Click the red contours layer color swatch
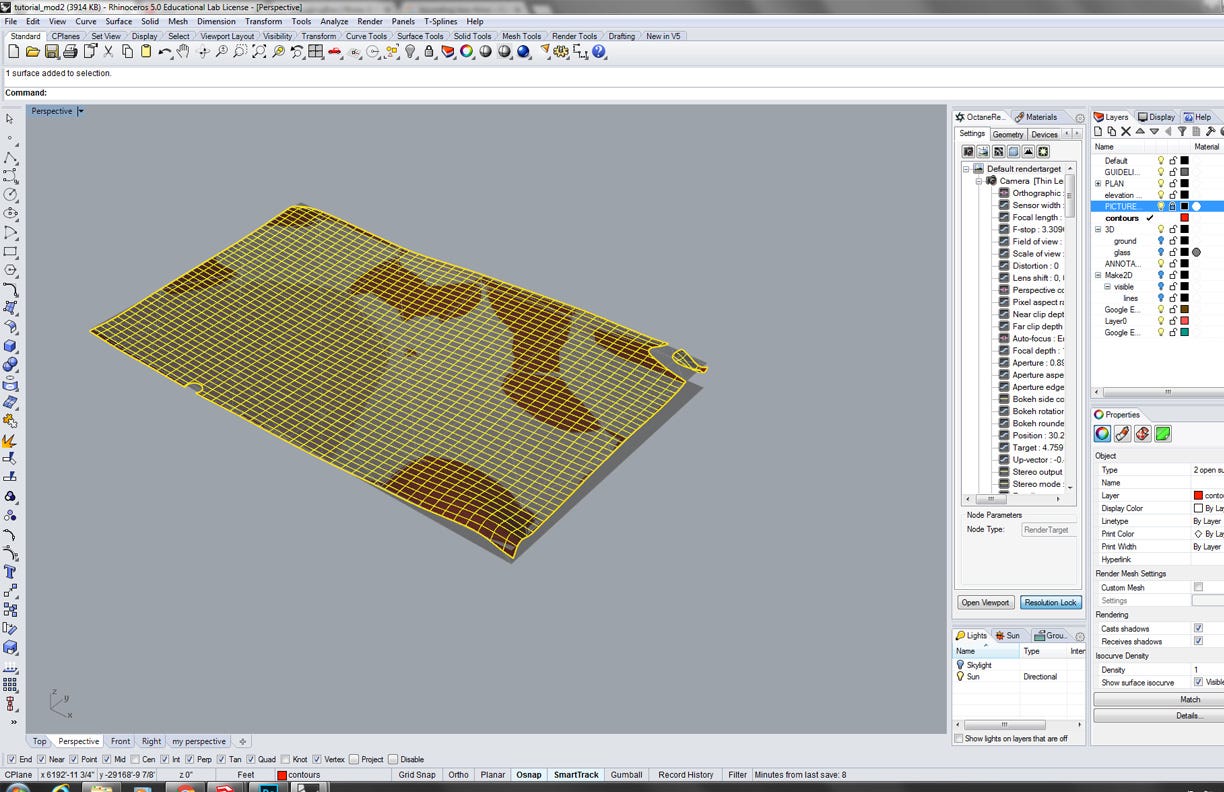Viewport: 1224px width, 792px height. pyautogui.click(x=1185, y=218)
